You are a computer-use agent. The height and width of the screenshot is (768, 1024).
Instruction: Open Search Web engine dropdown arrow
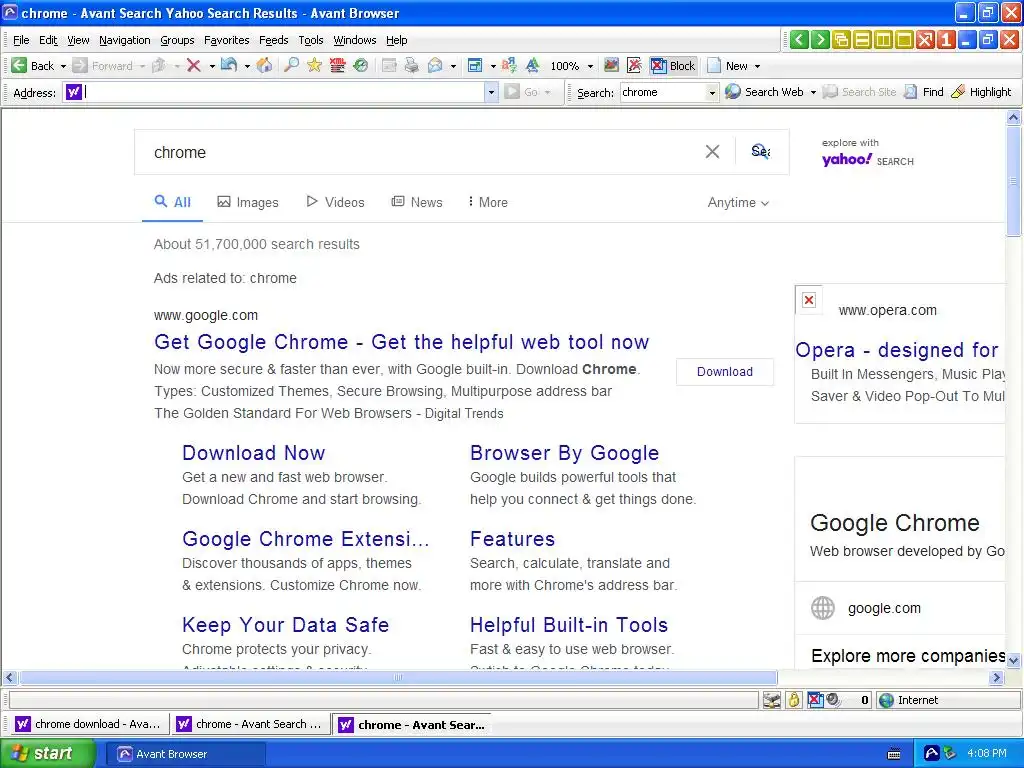[x=813, y=93]
